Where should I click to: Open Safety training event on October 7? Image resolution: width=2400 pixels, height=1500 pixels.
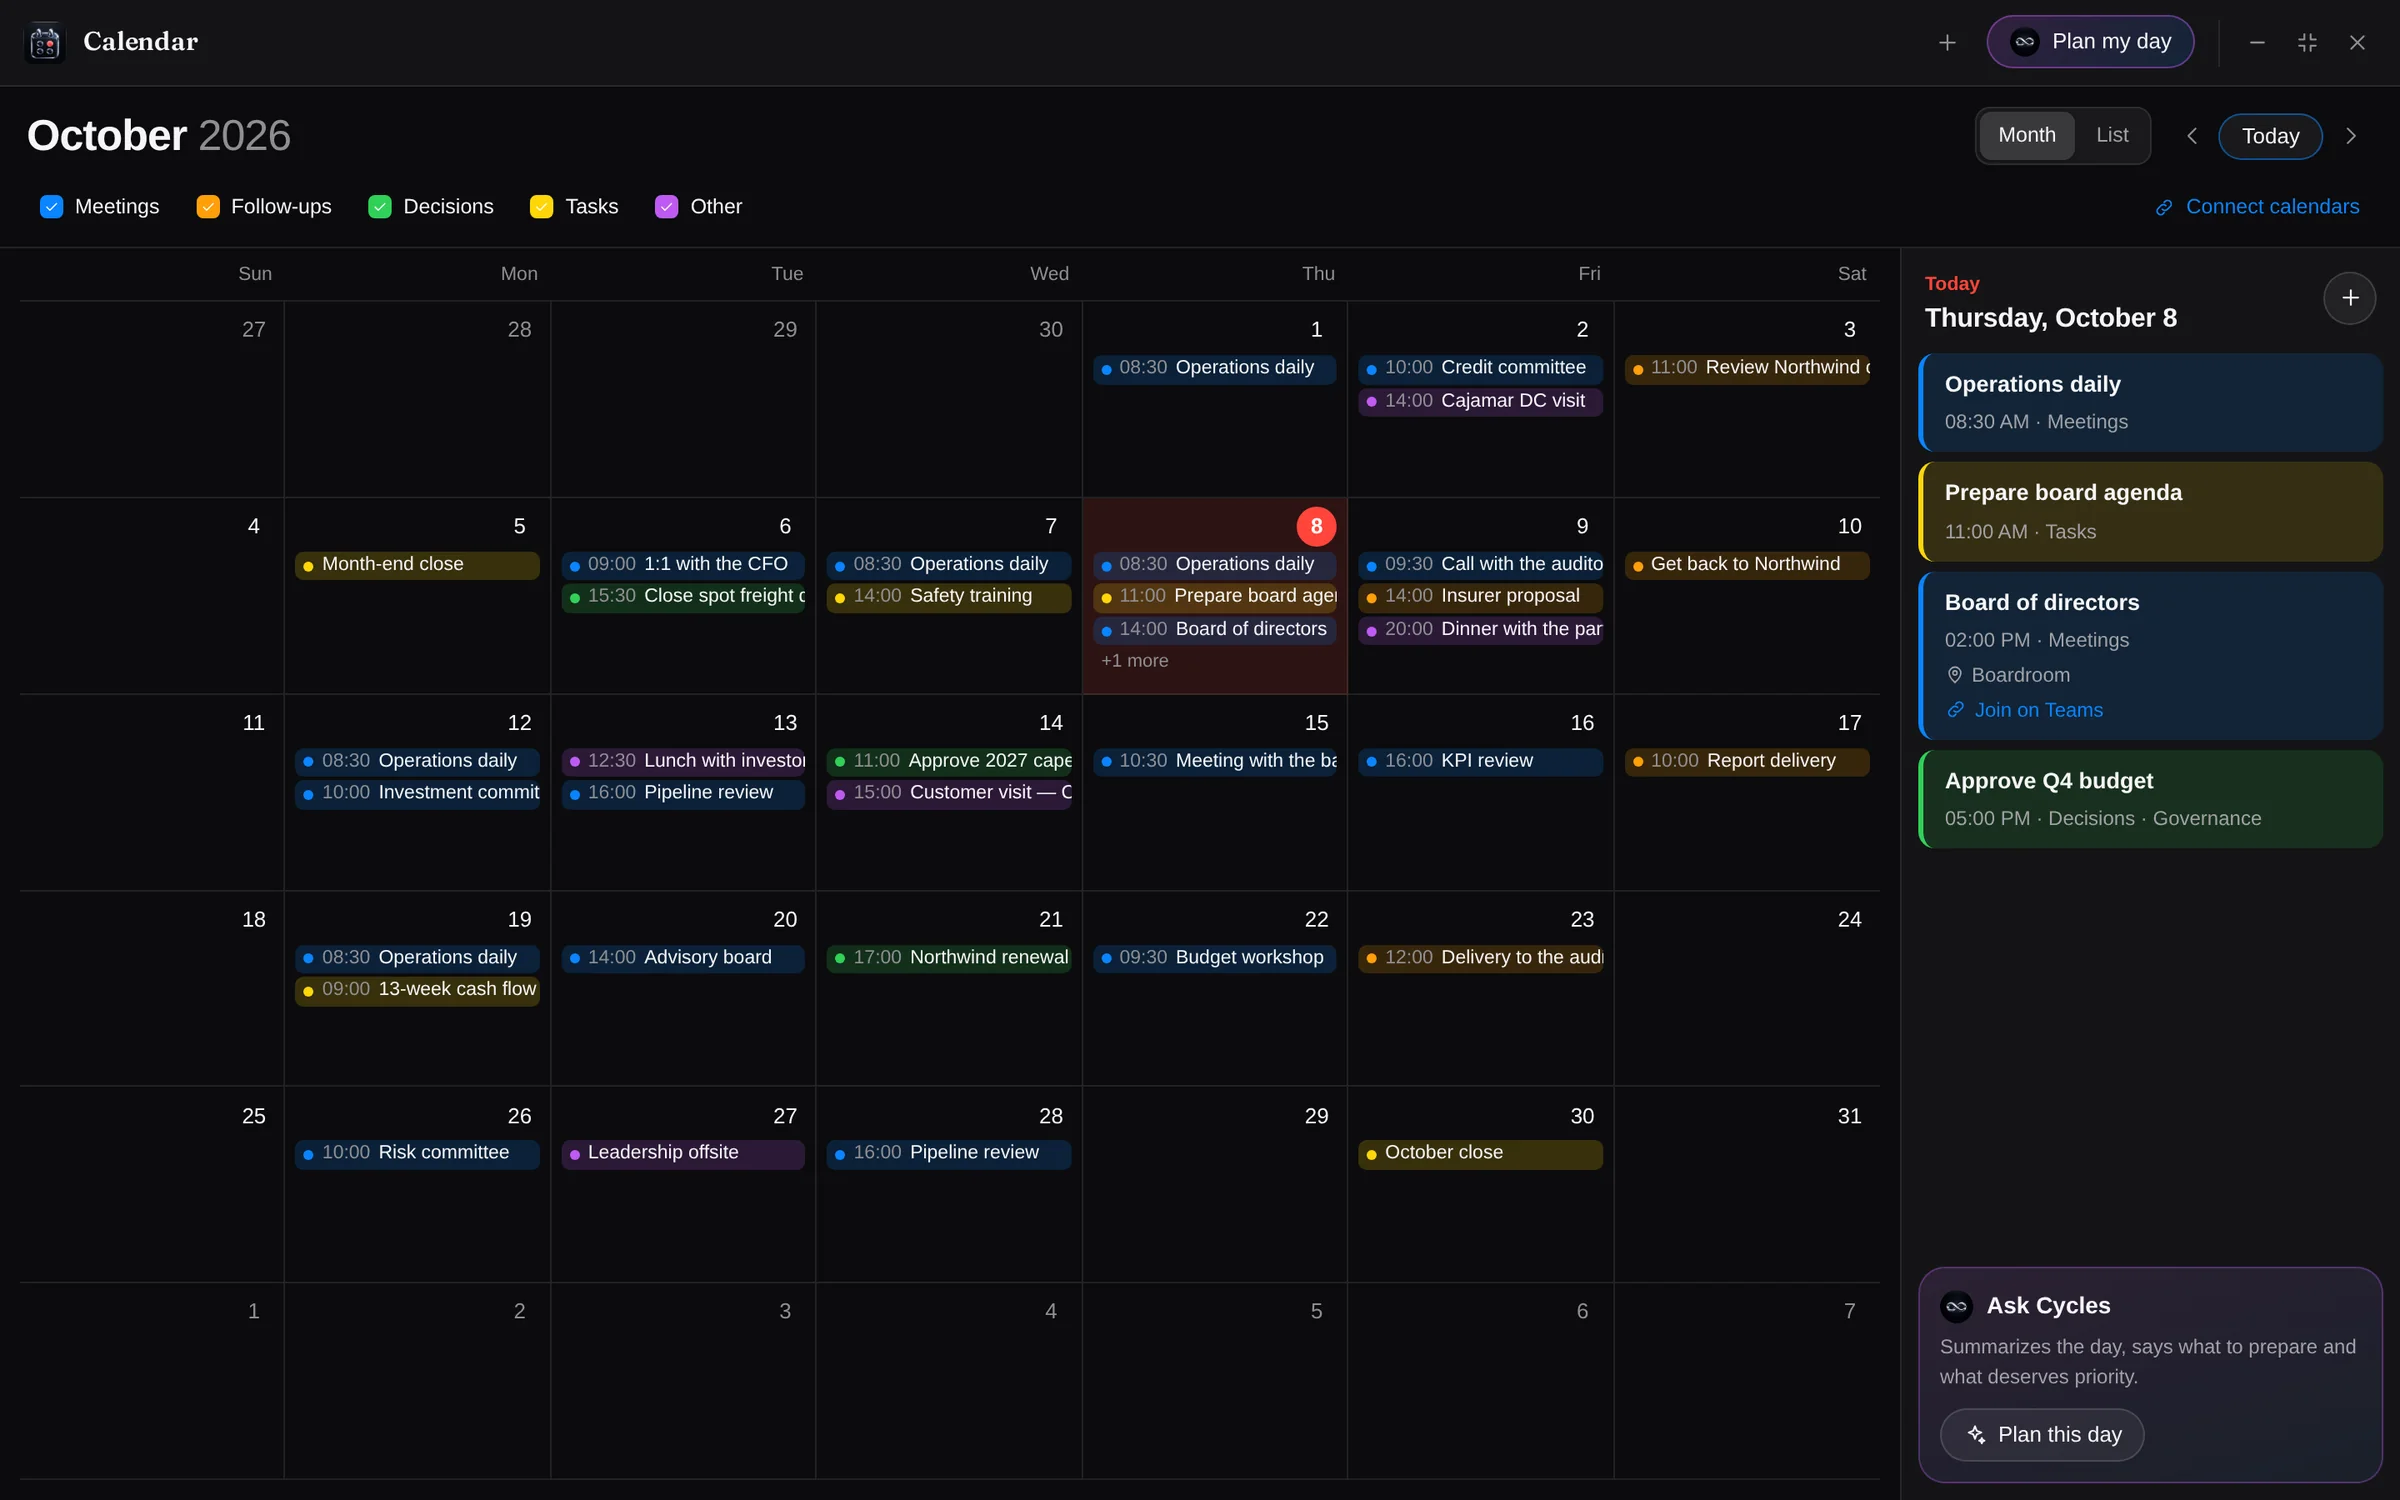[949, 596]
